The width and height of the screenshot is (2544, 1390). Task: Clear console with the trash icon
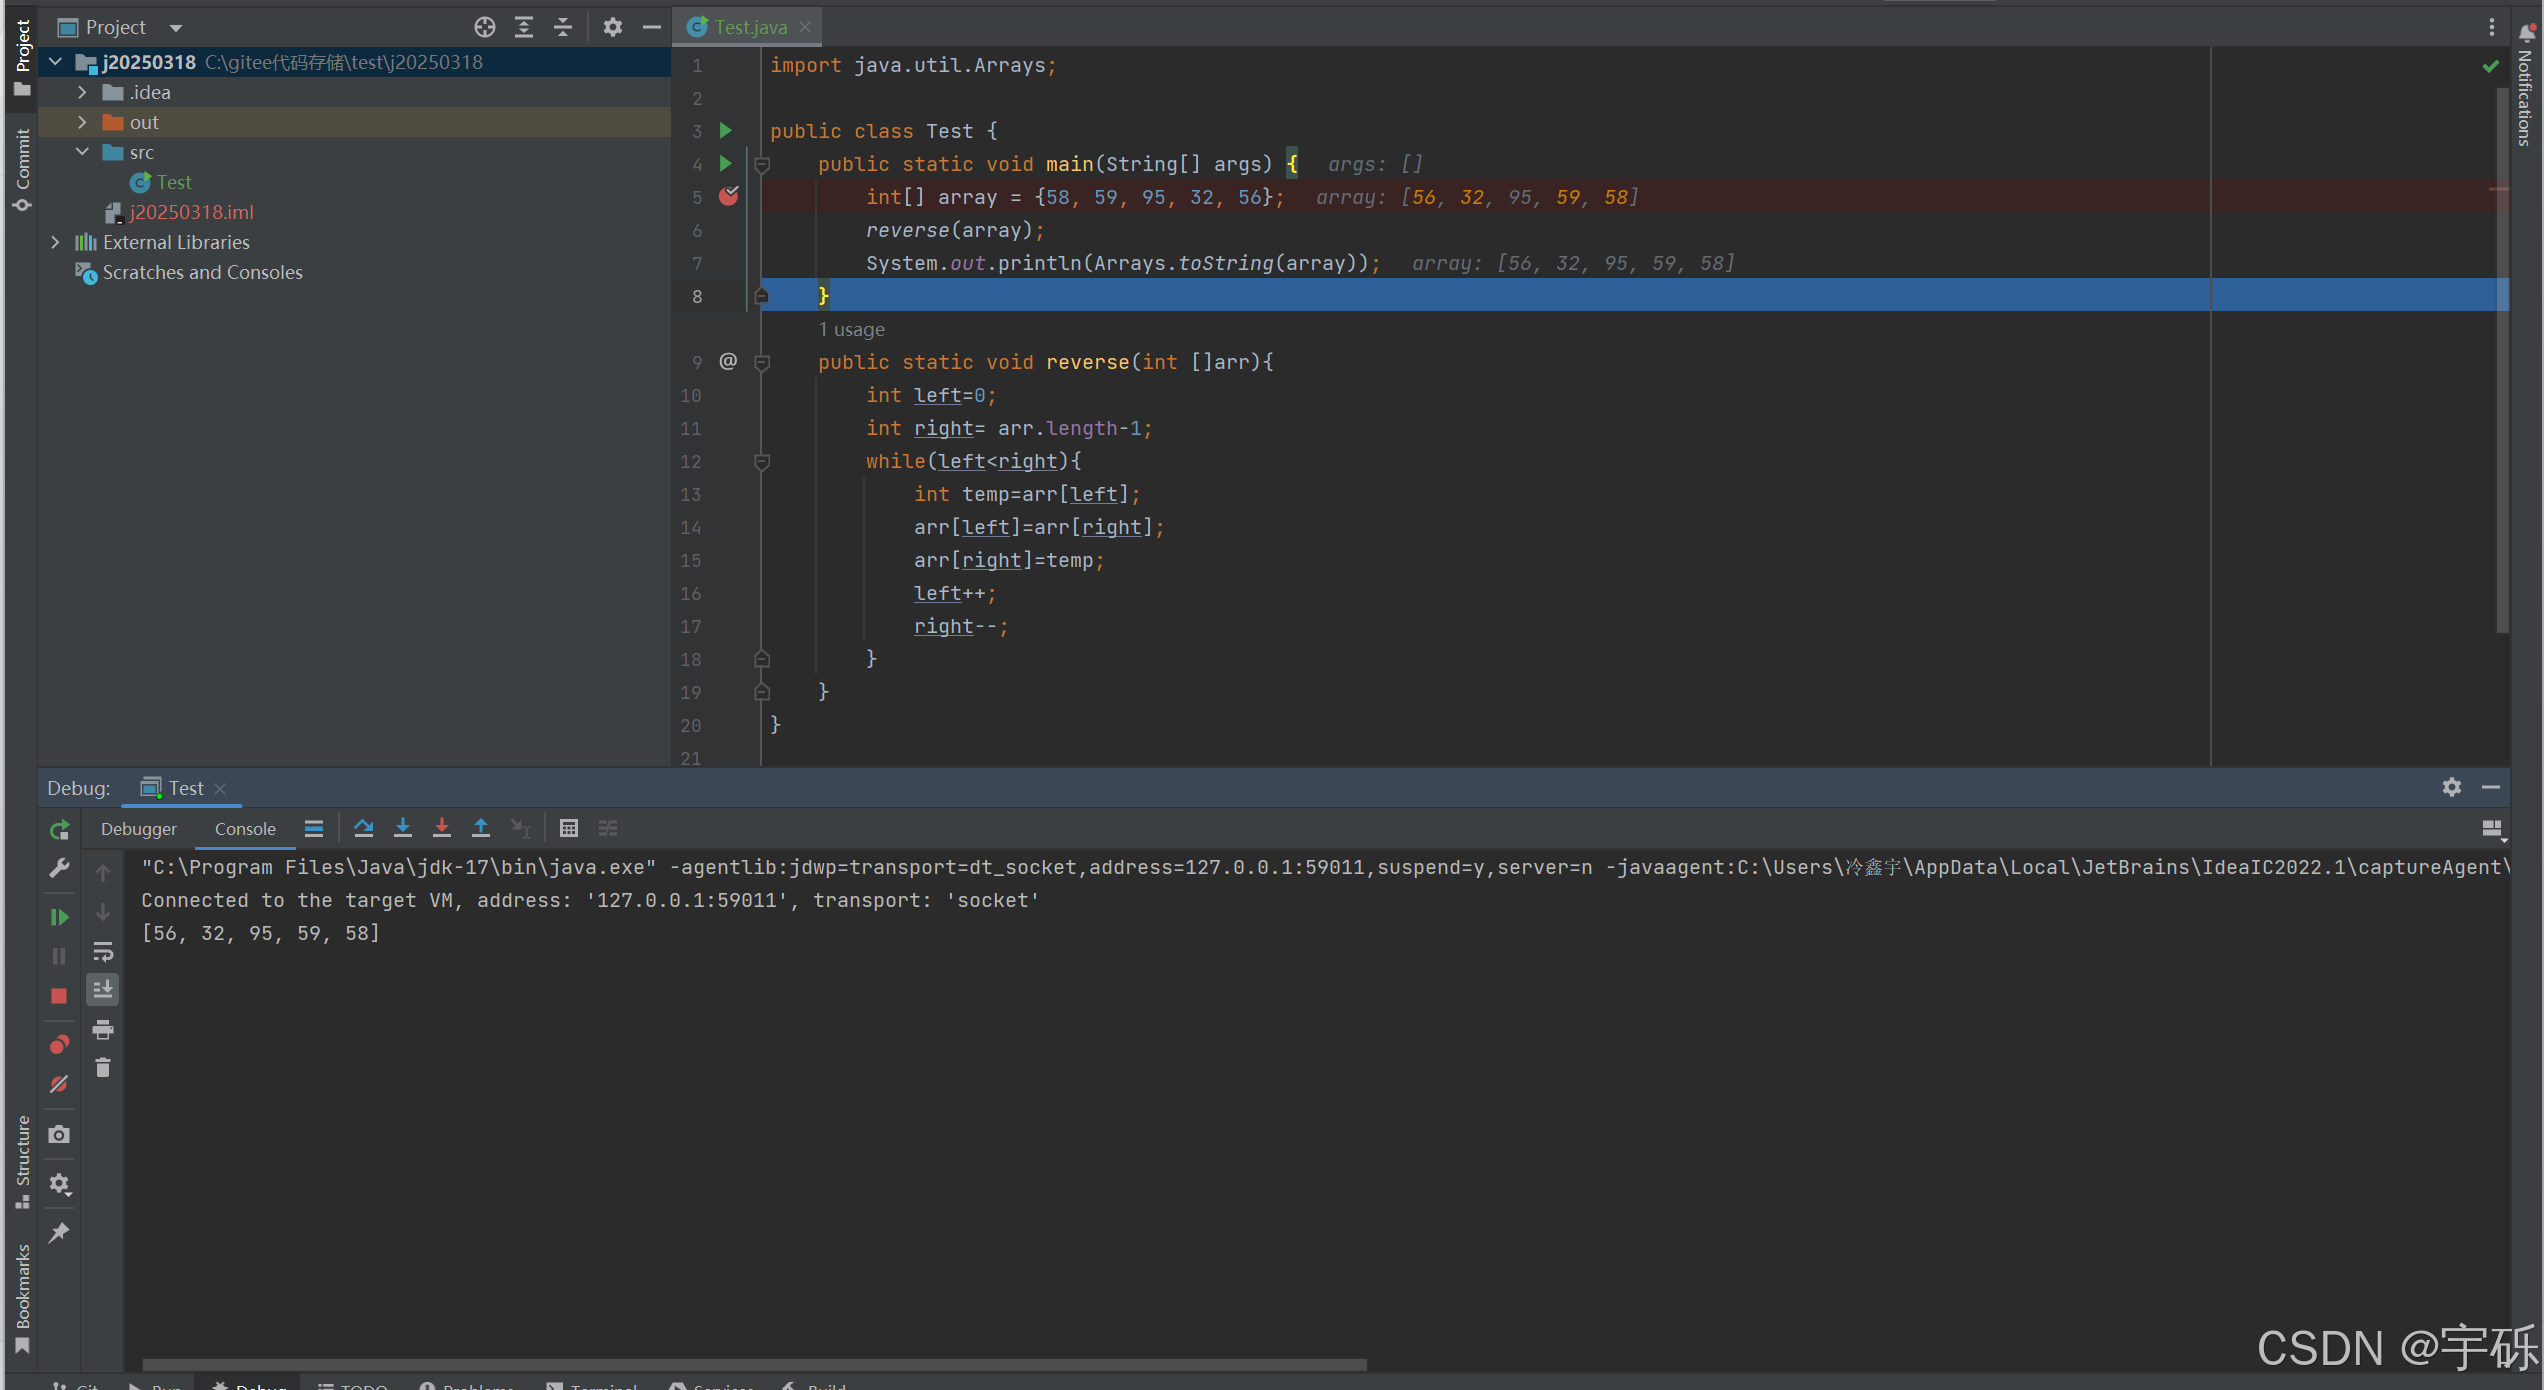(x=102, y=1068)
